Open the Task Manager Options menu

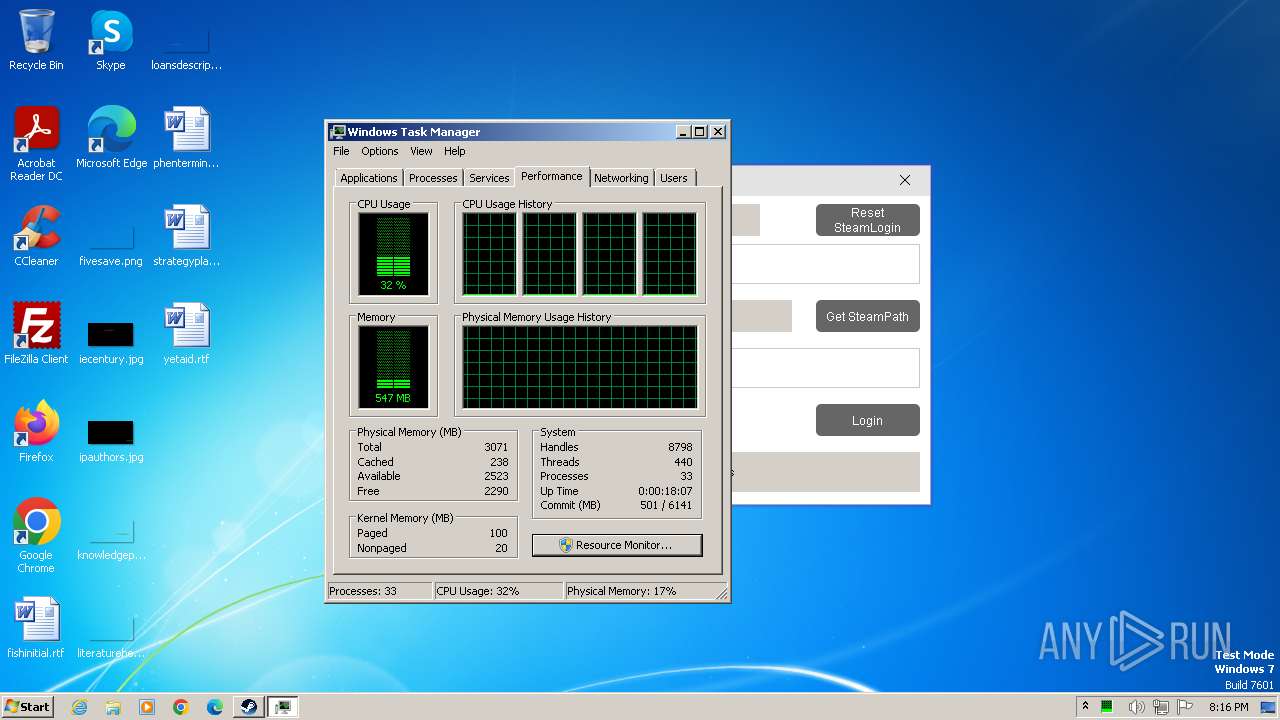pos(380,151)
